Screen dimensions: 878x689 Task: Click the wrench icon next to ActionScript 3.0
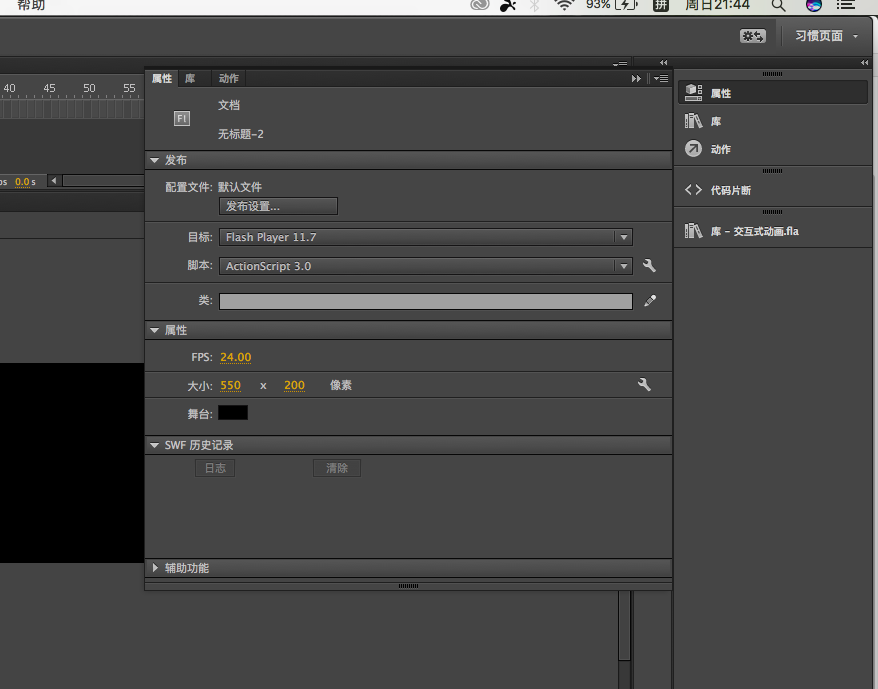(x=649, y=266)
